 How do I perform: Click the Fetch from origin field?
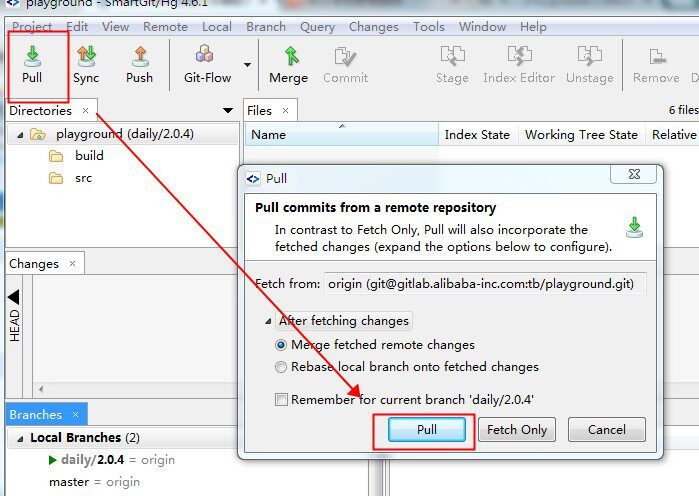(485, 283)
